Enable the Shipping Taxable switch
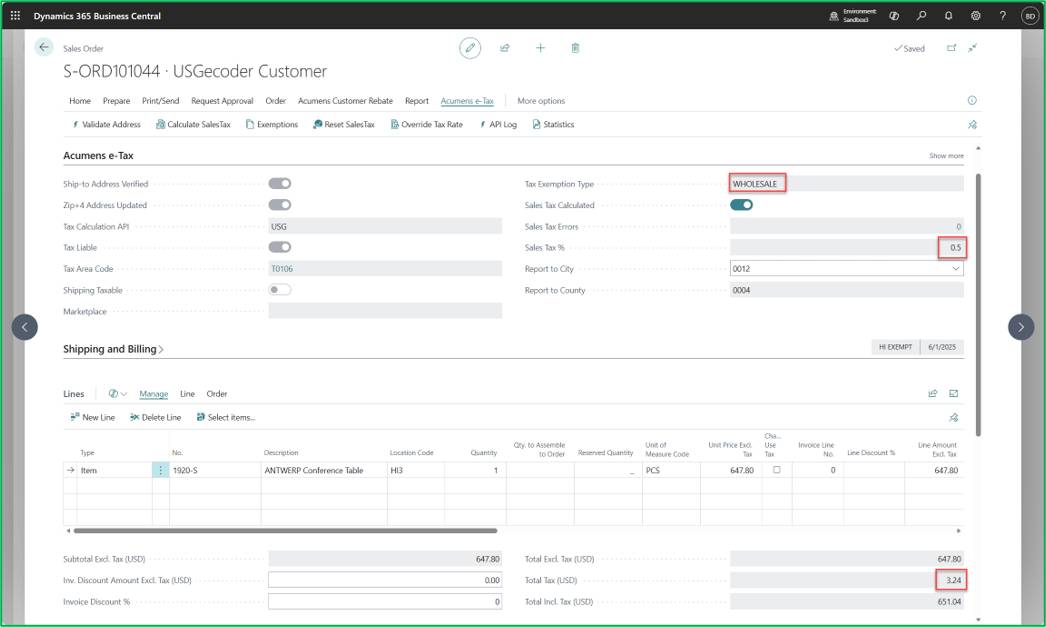Screen dimensions: 1046x627 point(280,289)
